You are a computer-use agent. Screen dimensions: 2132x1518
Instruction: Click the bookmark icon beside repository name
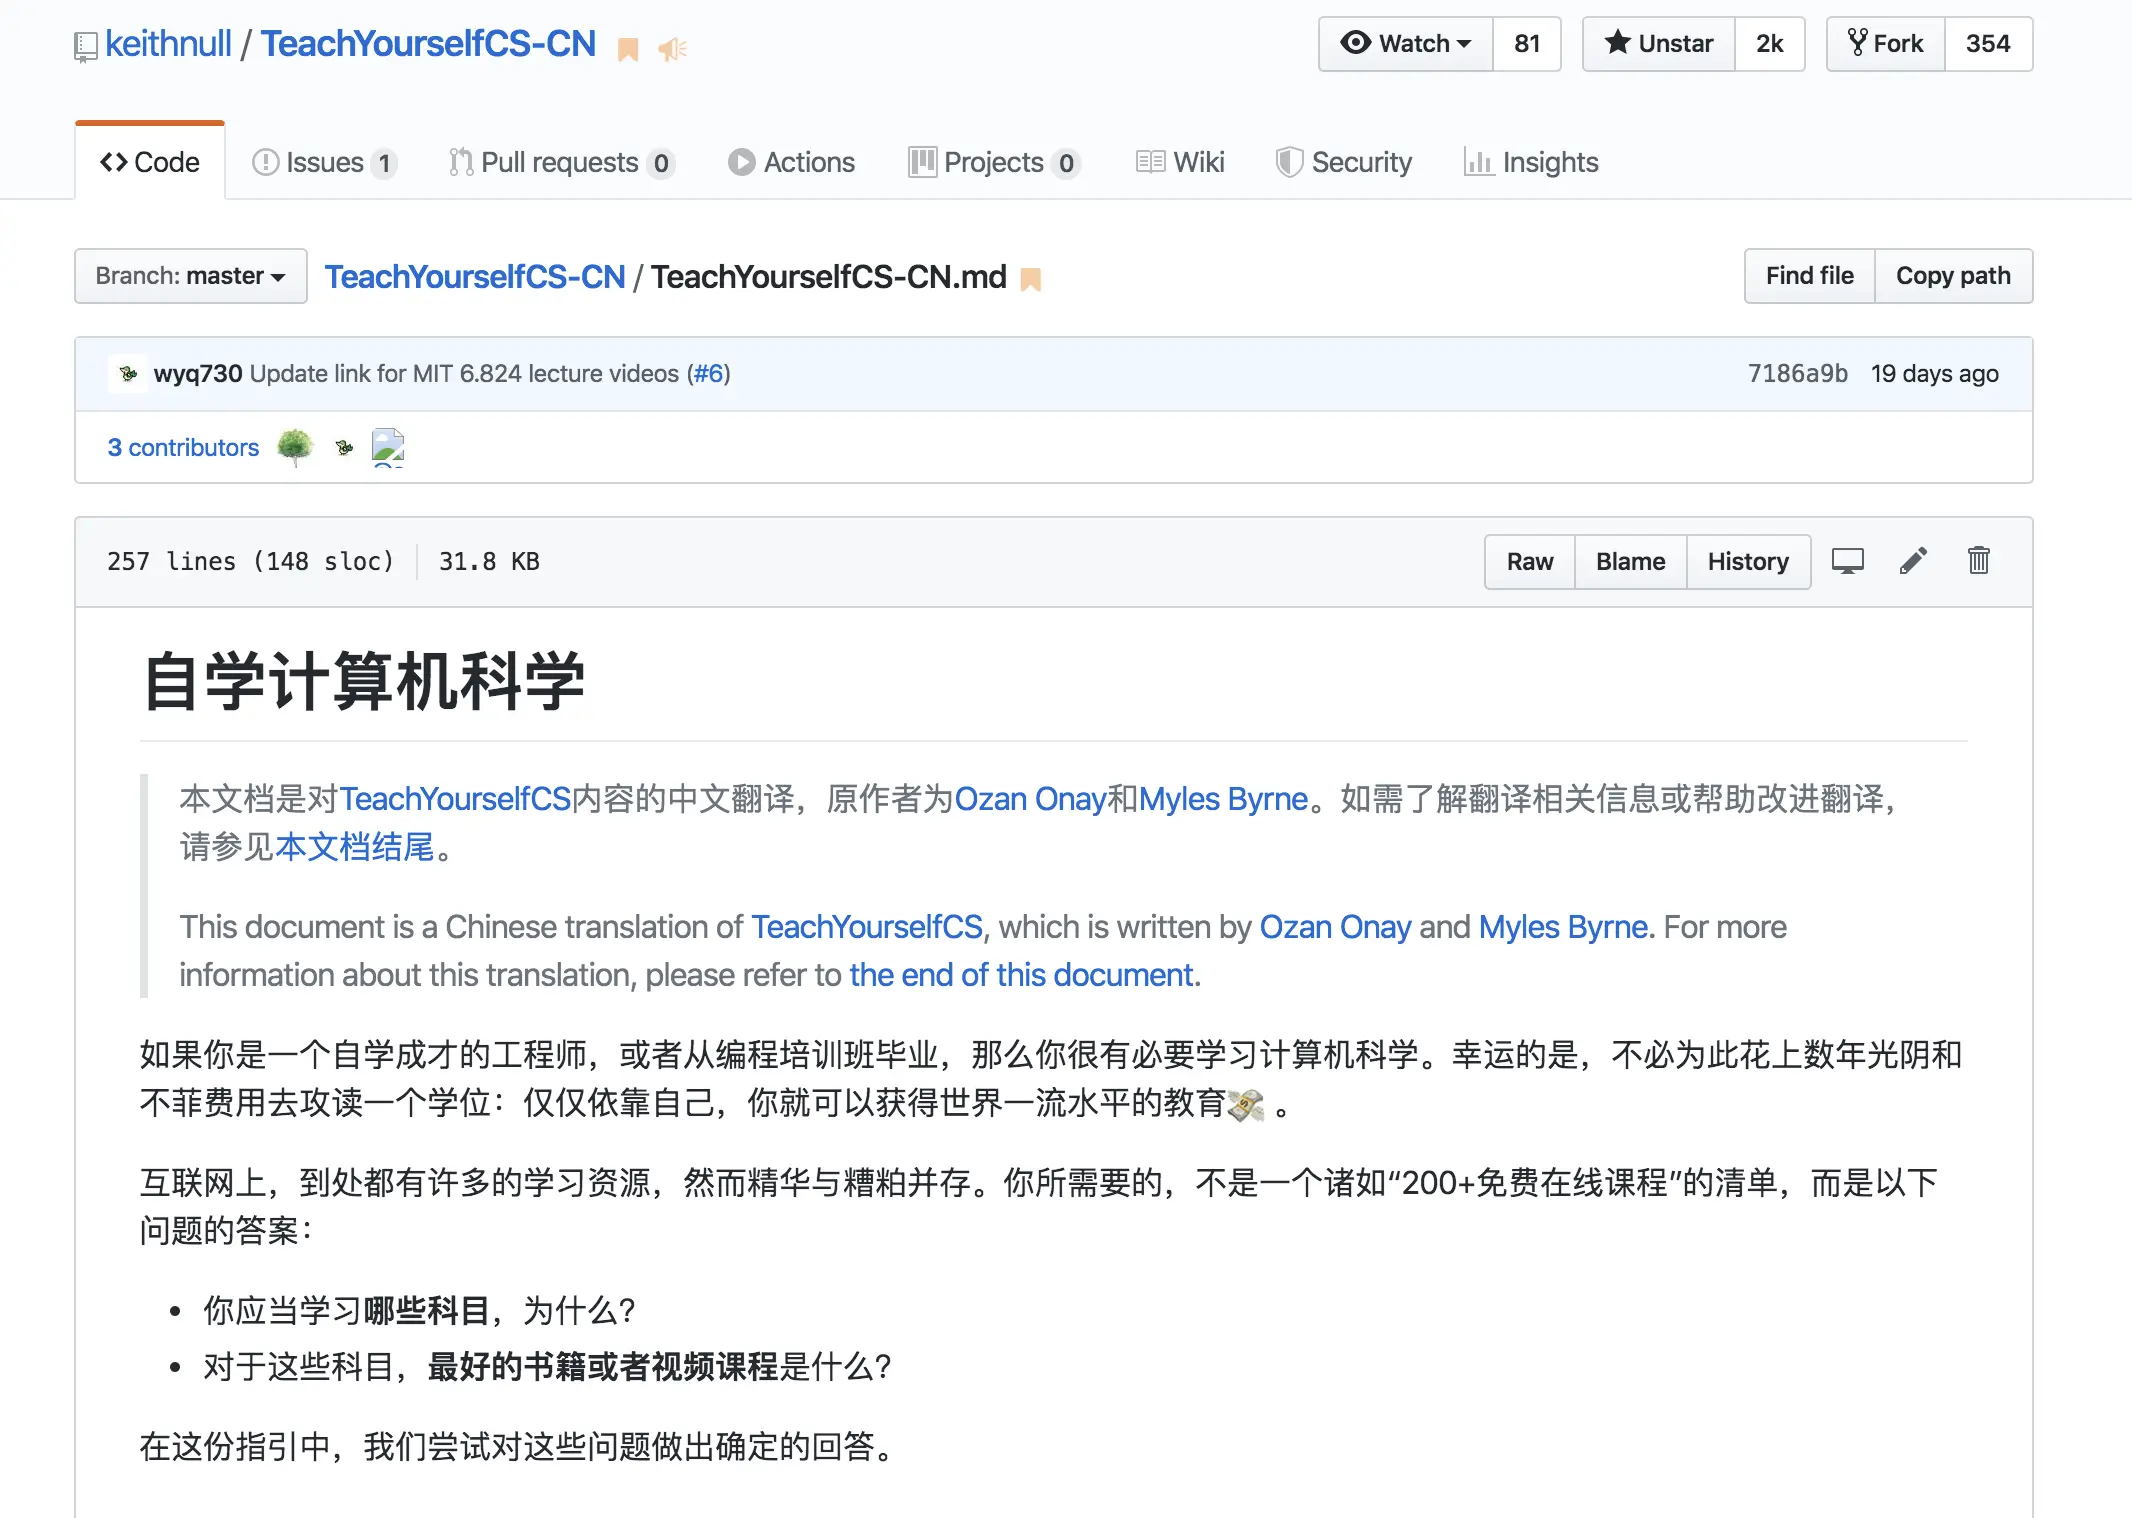pos(628,49)
